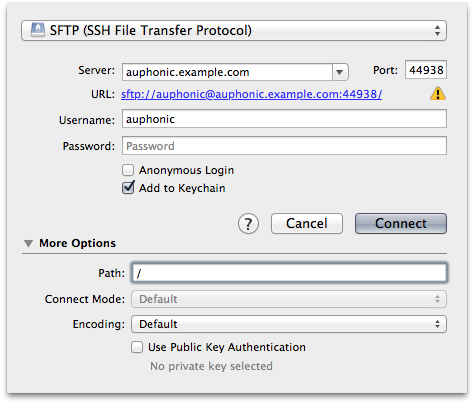Screen dimensions: 474x404
Task: Enable the Anonymous Login checkbox
Action: [x=128, y=170]
